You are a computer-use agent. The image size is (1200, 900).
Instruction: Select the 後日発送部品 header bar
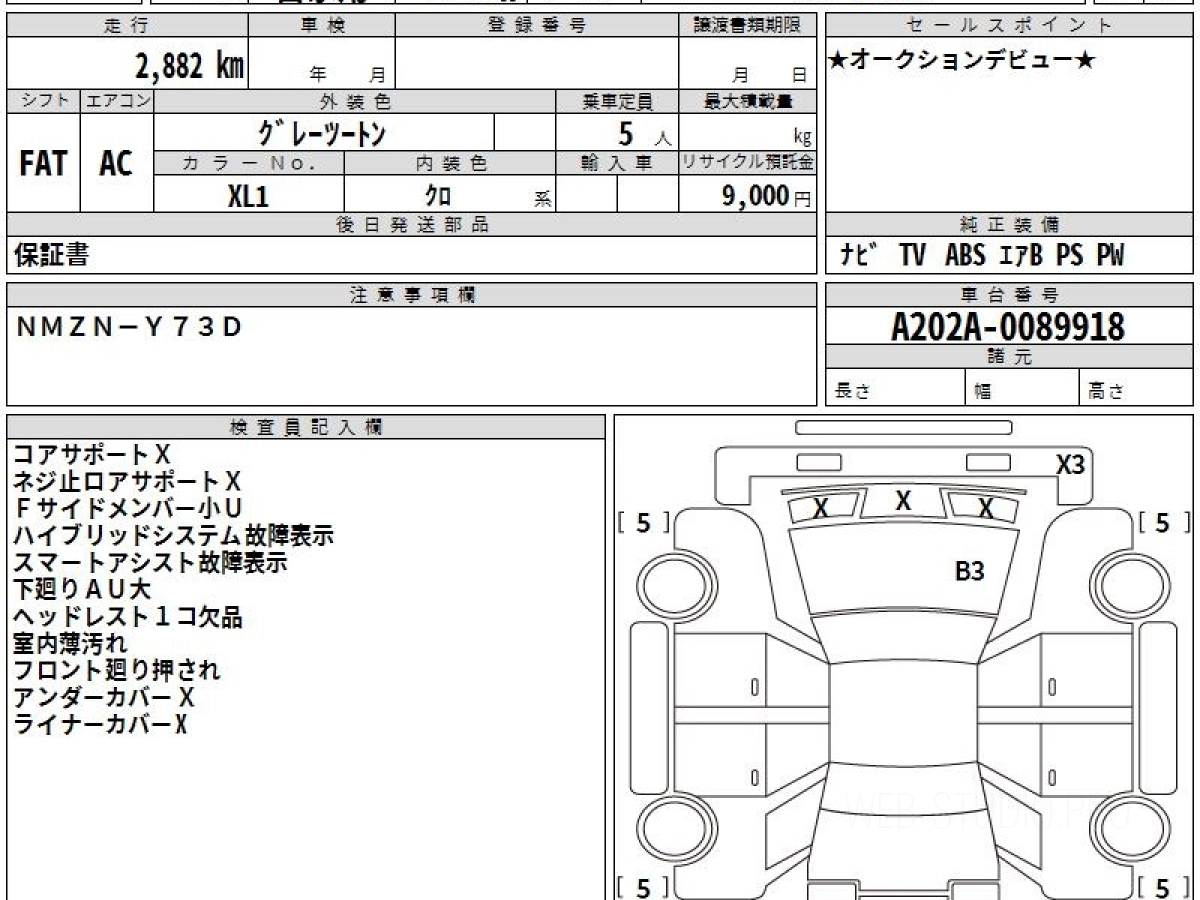coord(412,225)
